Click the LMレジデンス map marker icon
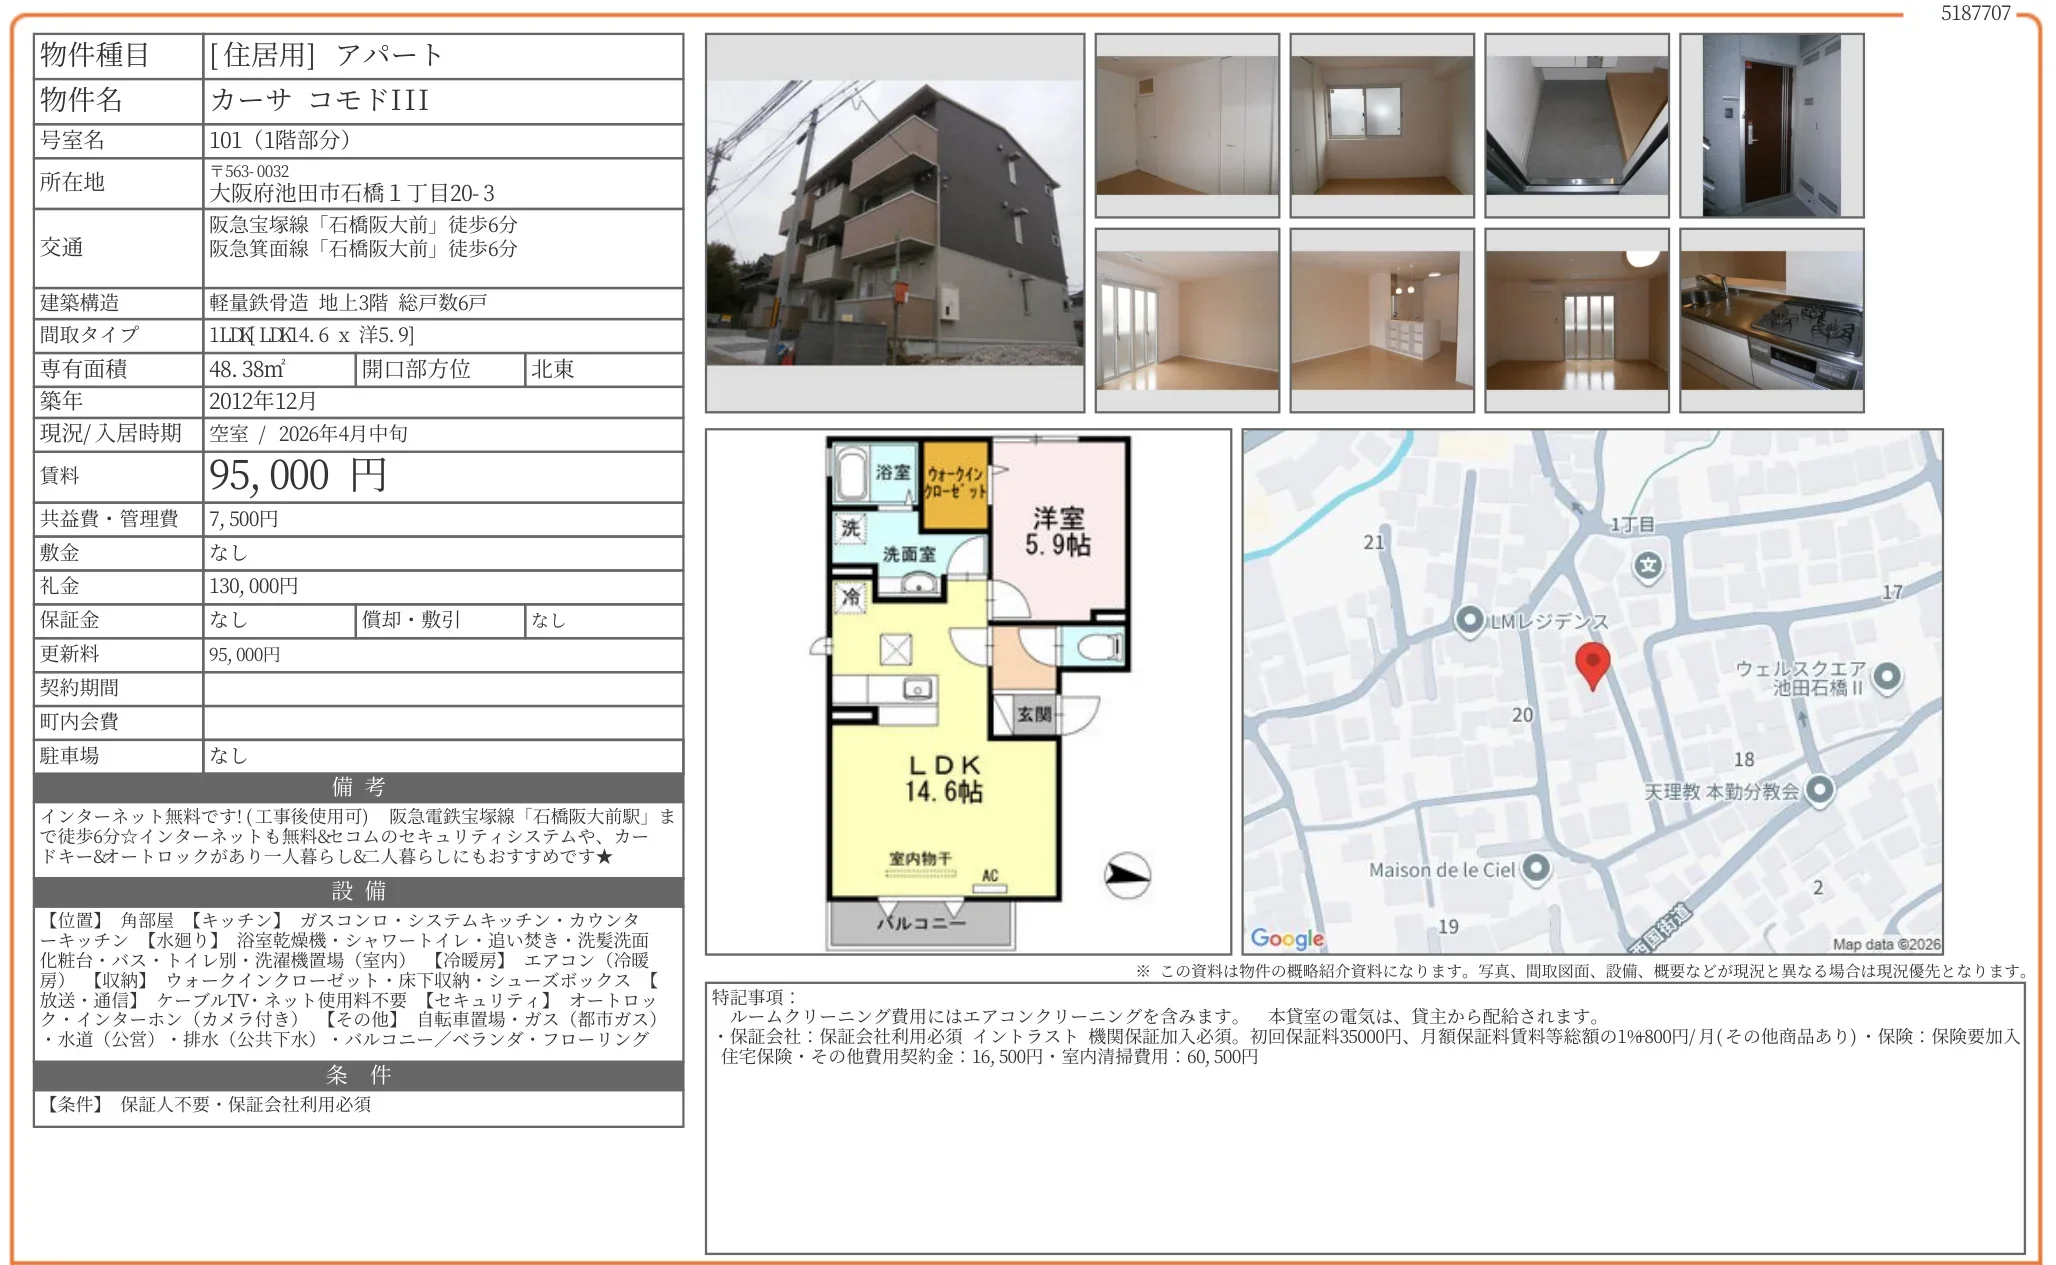 [1468, 620]
